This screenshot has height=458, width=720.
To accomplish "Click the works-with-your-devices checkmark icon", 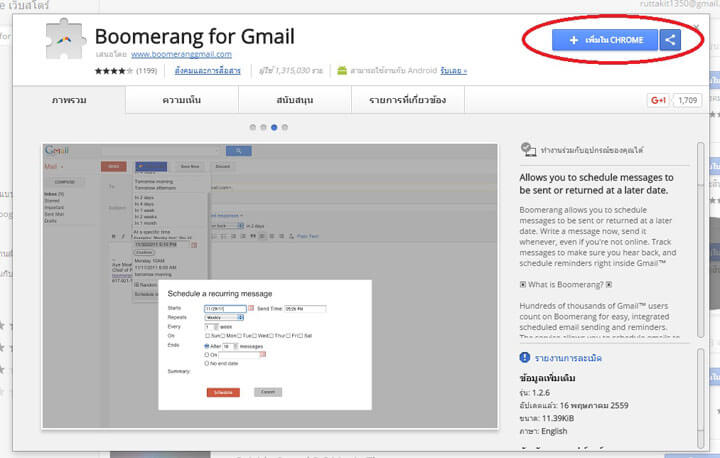I will coord(527,149).
